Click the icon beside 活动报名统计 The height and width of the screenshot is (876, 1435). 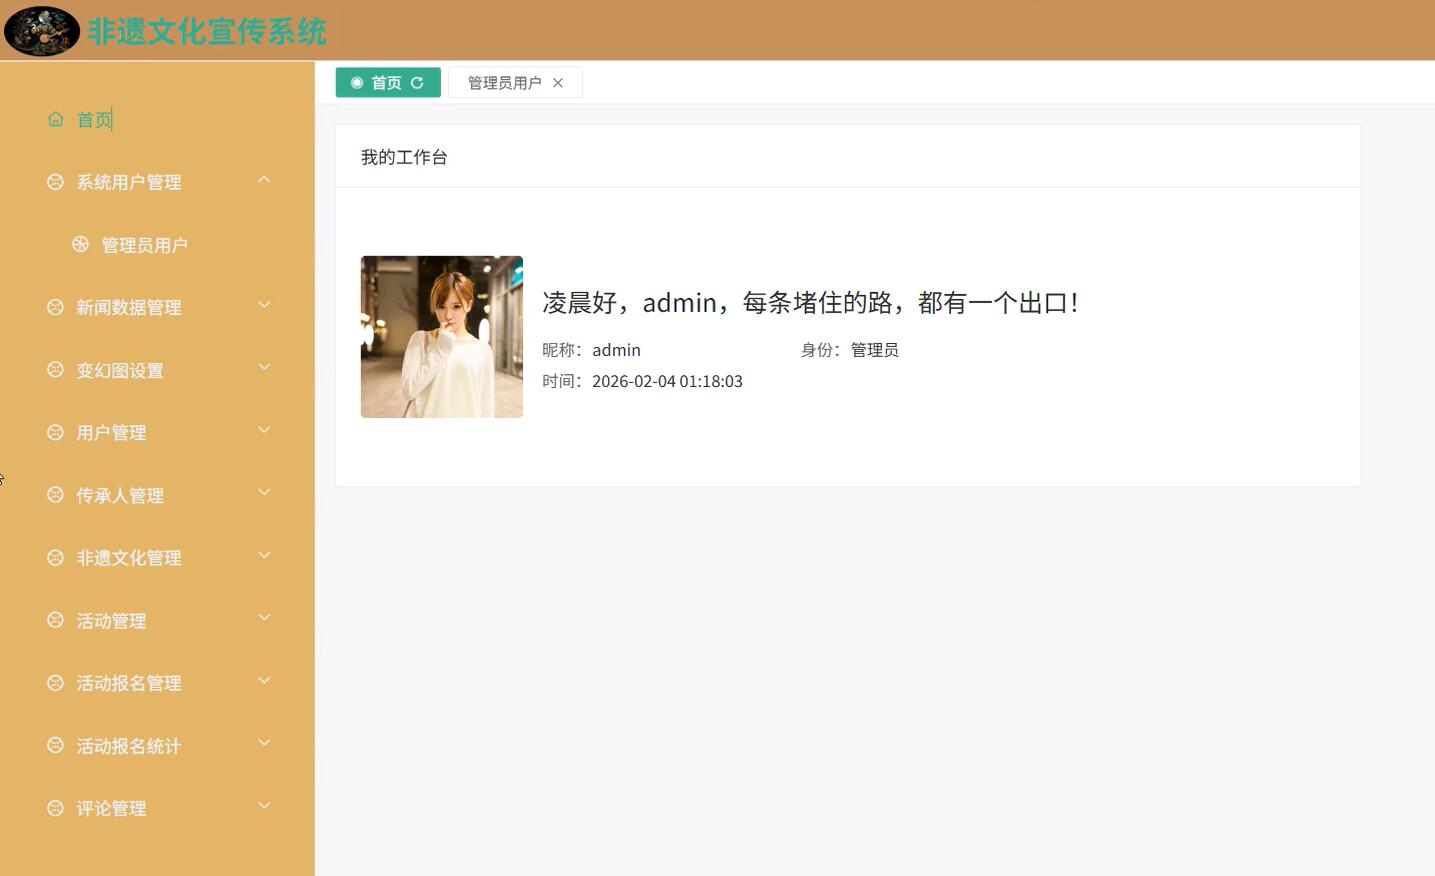click(55, 745)
